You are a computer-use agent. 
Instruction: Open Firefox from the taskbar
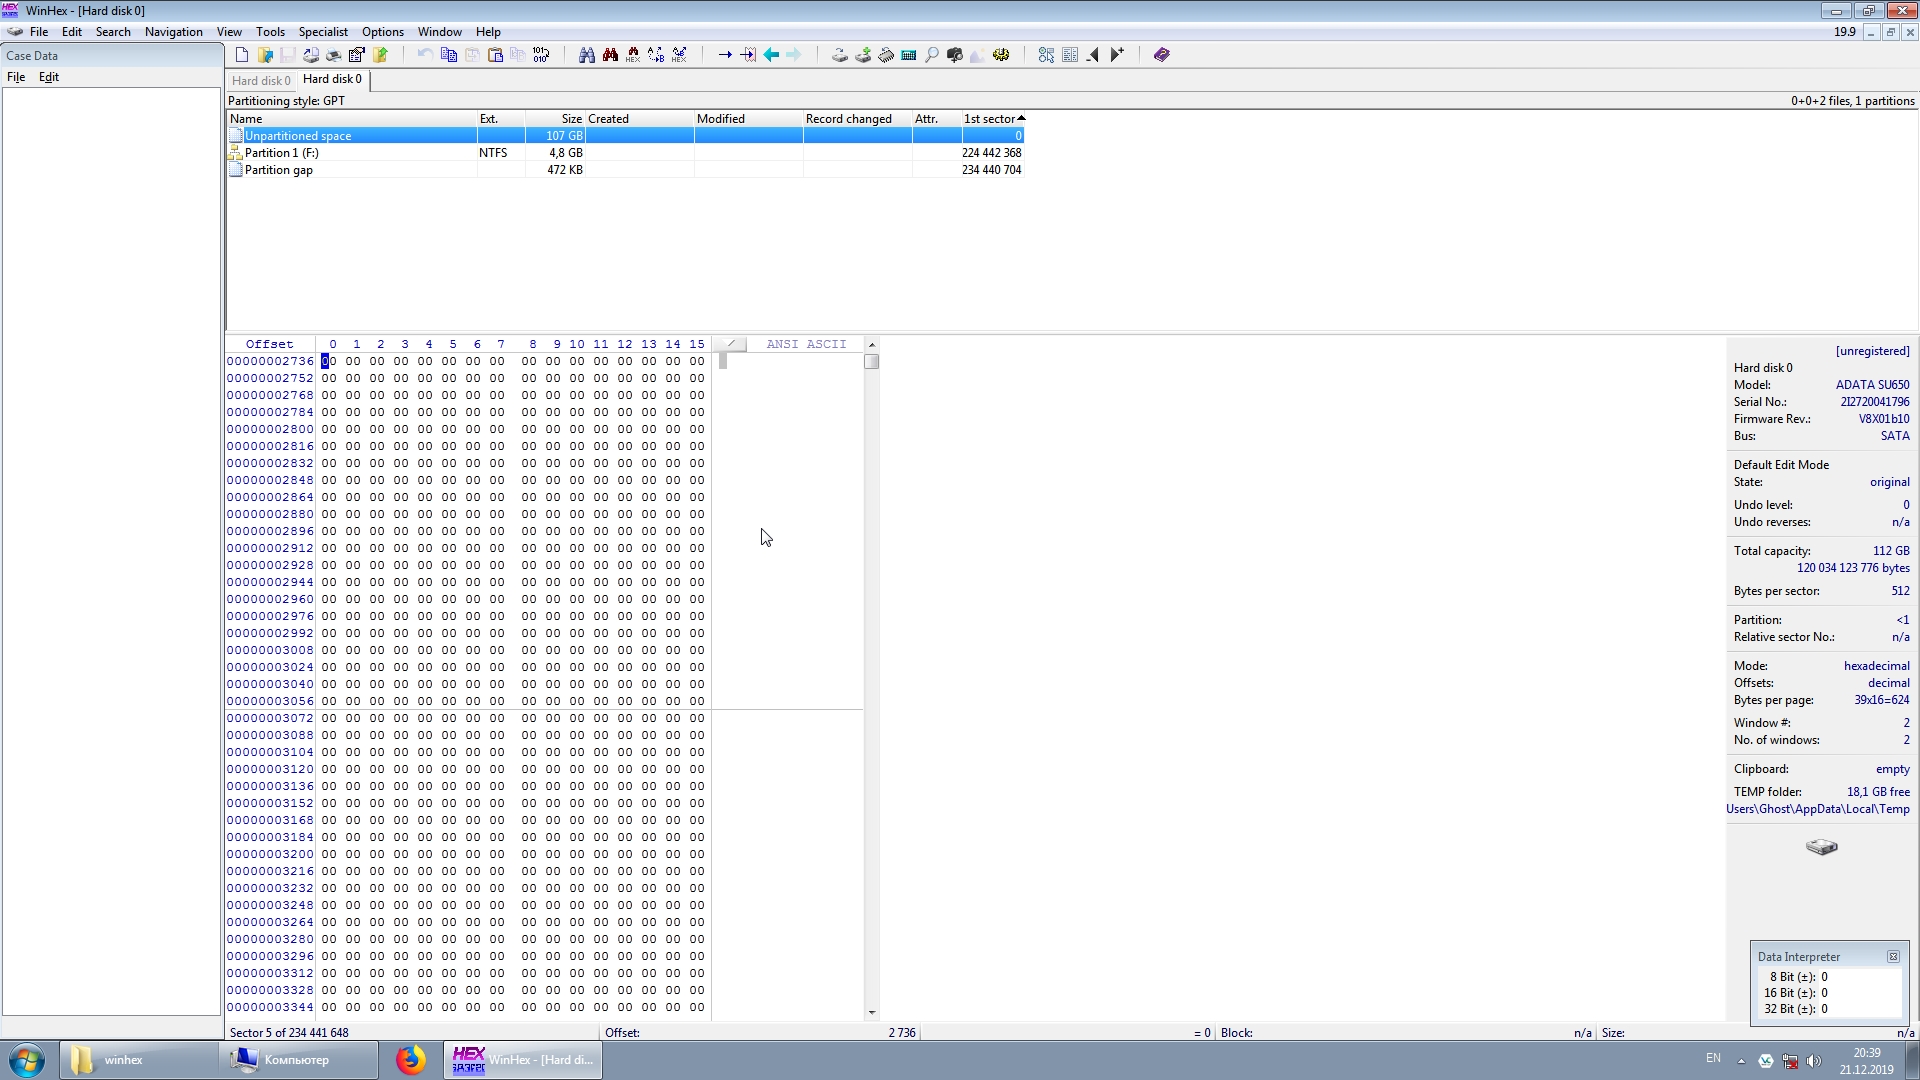pyautogui.click(x=410, y=1060)
